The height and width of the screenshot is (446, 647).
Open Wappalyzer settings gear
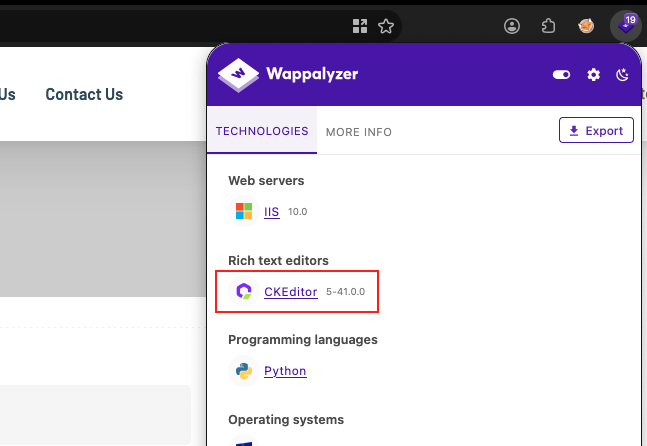(593, 75)
